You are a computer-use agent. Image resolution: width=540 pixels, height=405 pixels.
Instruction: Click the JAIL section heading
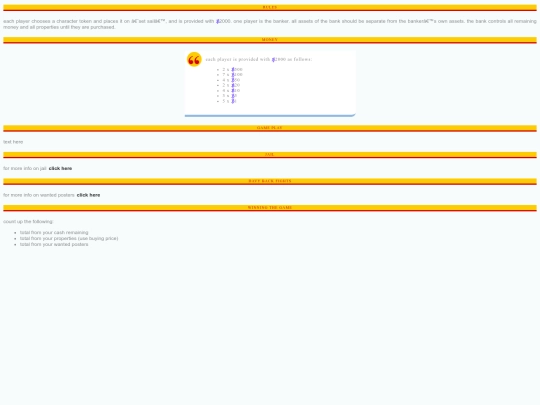[x=270, y=154]
